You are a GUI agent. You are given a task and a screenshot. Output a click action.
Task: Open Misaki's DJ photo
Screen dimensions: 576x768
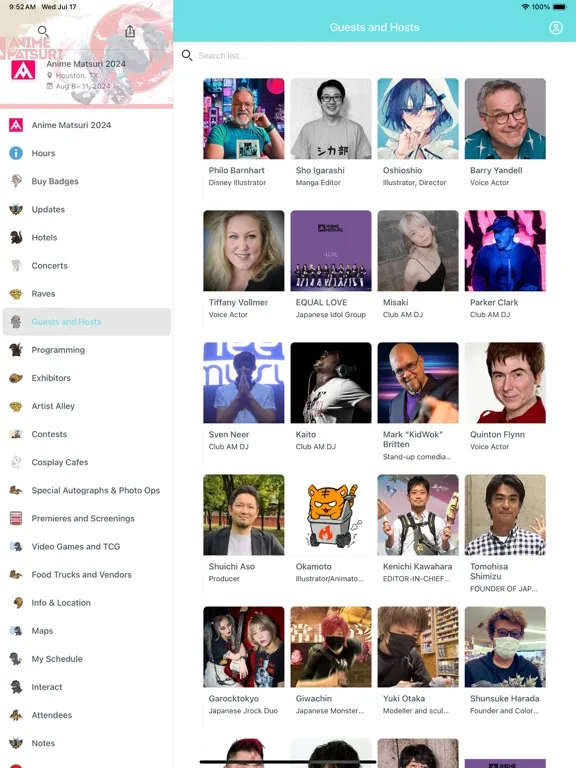pos(418,251)
